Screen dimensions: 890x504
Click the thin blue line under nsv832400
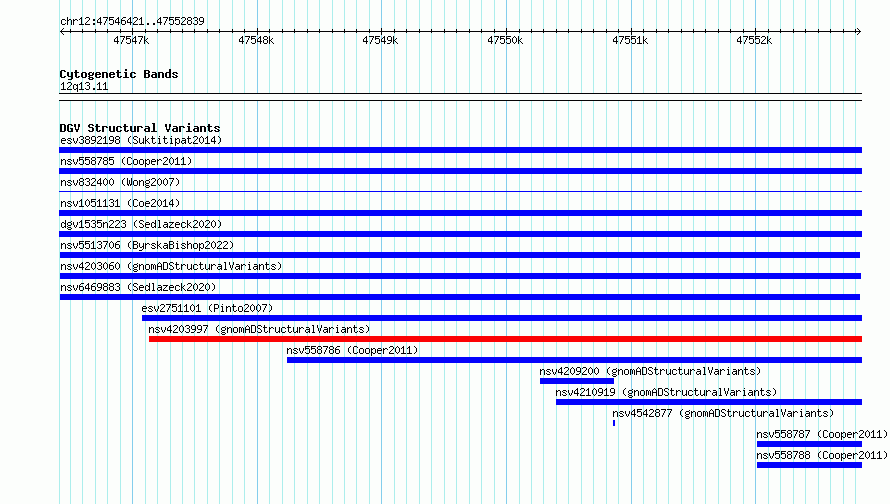460,192
